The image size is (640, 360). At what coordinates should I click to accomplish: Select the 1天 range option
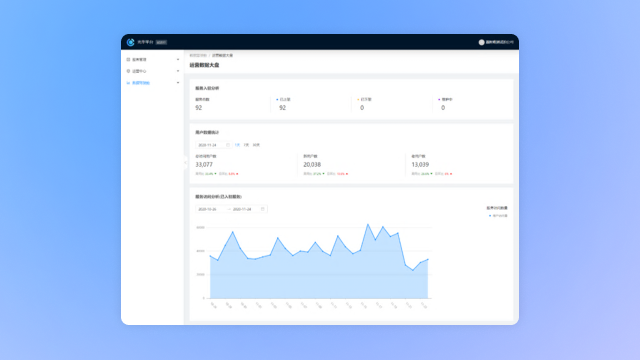(x=237, y=145)
